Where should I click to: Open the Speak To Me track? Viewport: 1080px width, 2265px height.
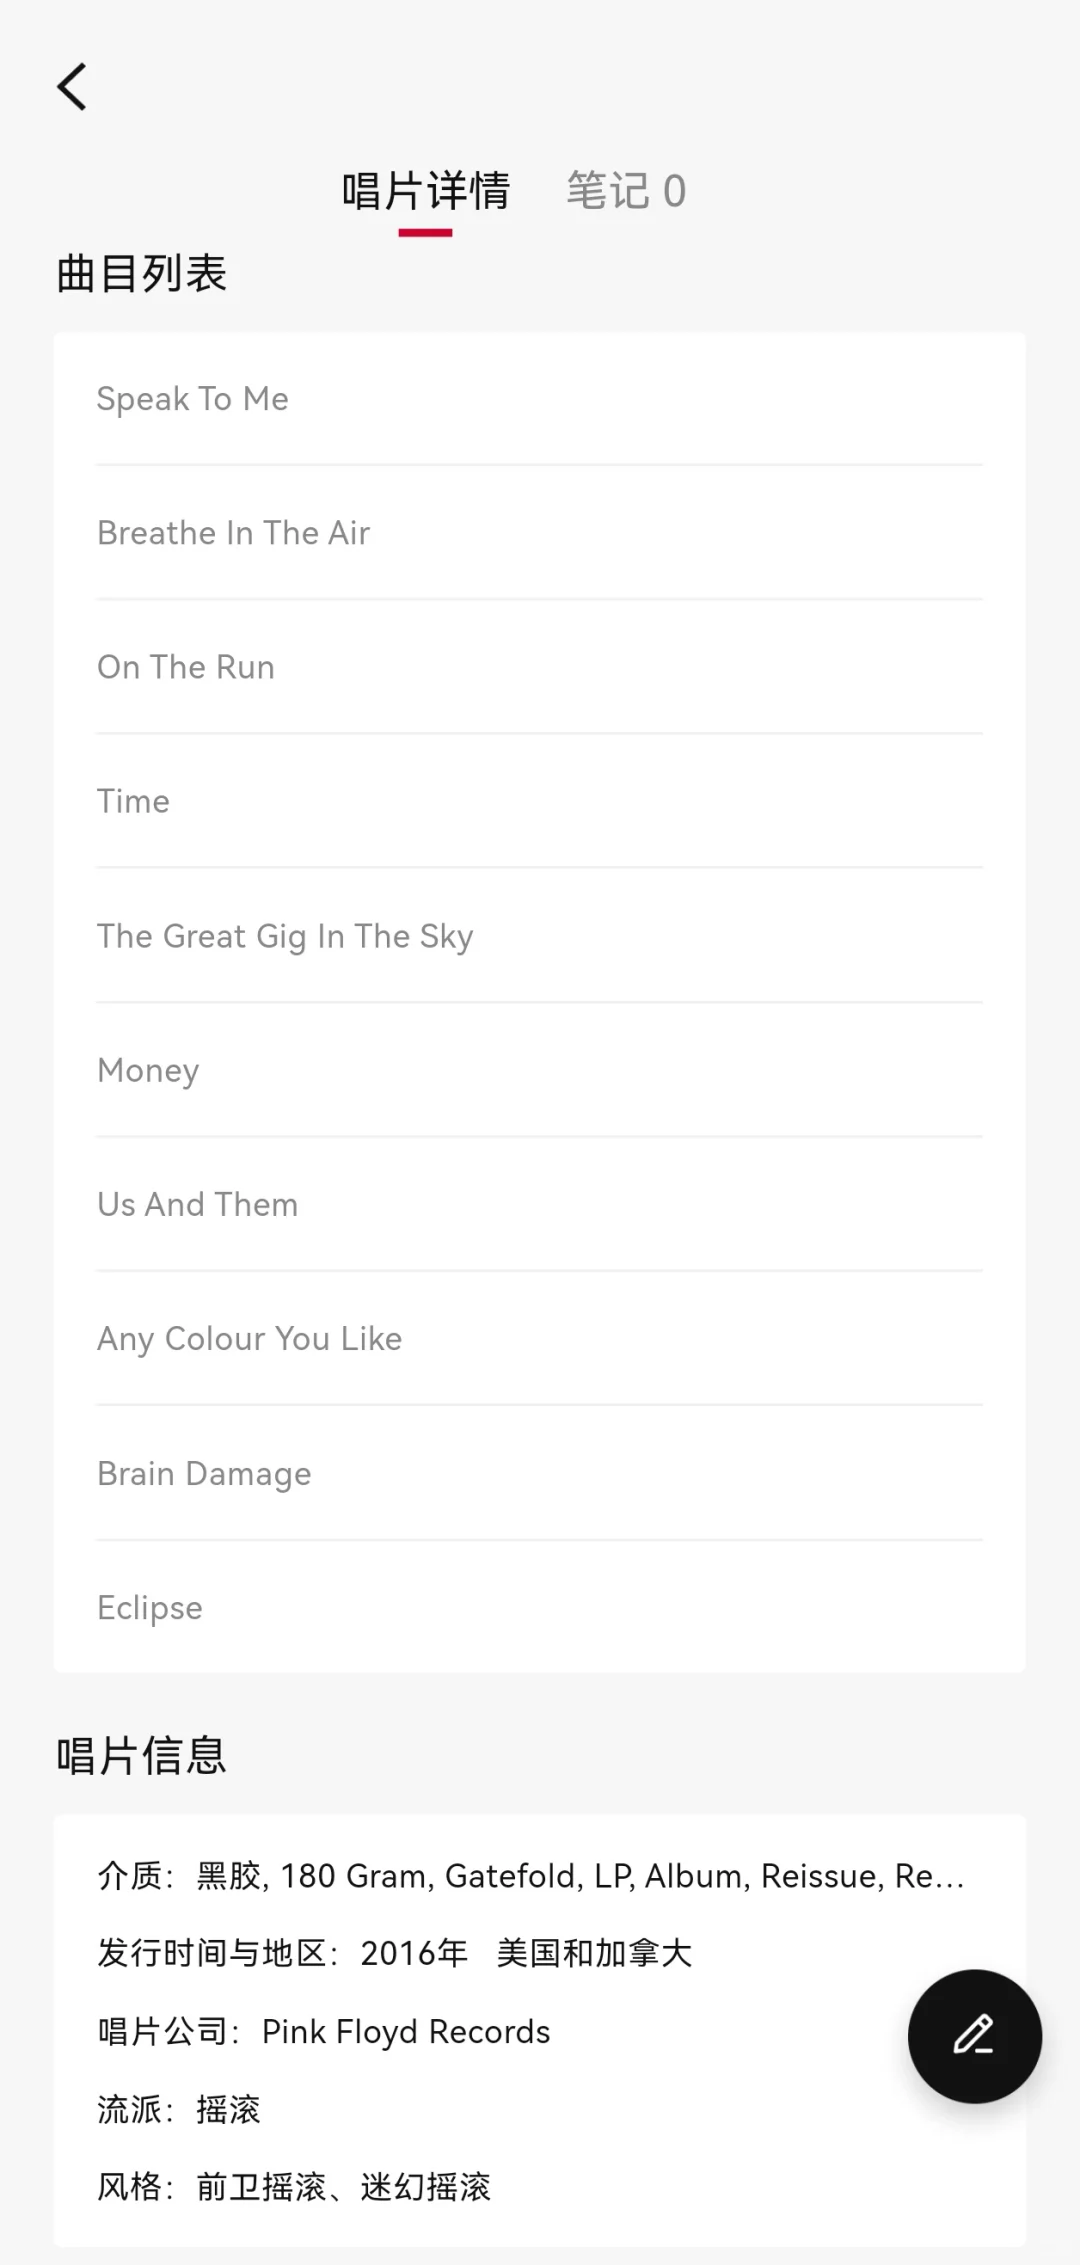pos(539,399)
